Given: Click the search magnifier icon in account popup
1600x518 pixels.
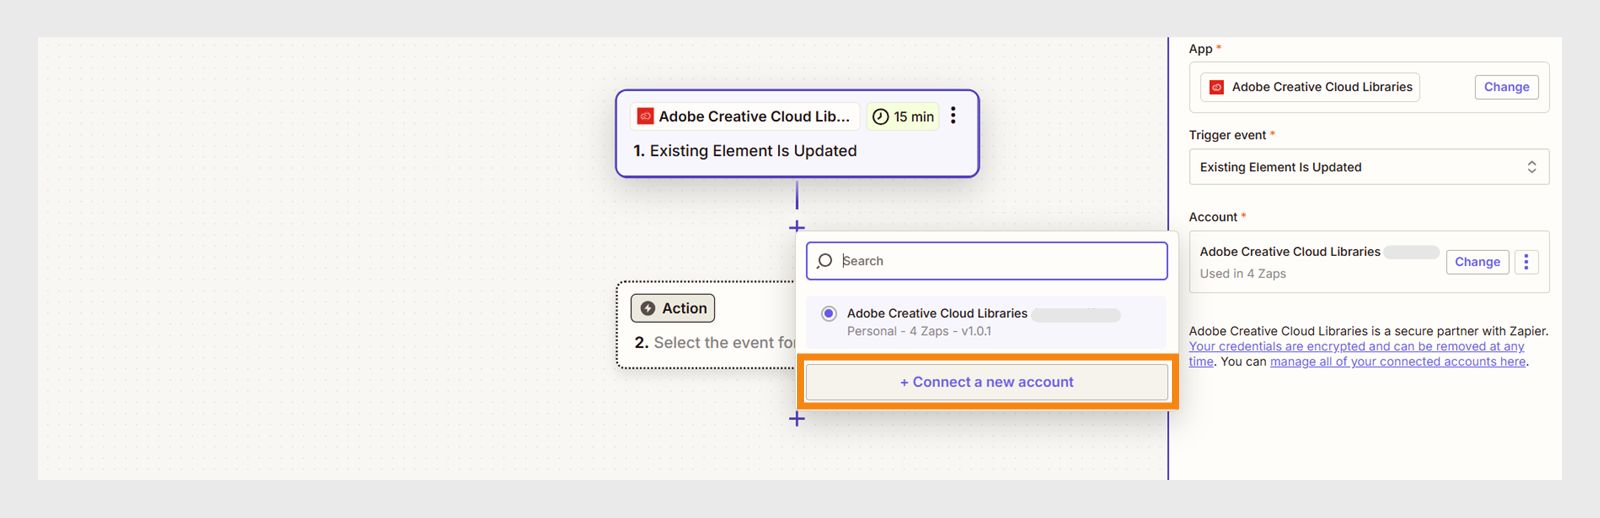Looking at the screenshot, I should pos(825,261).
